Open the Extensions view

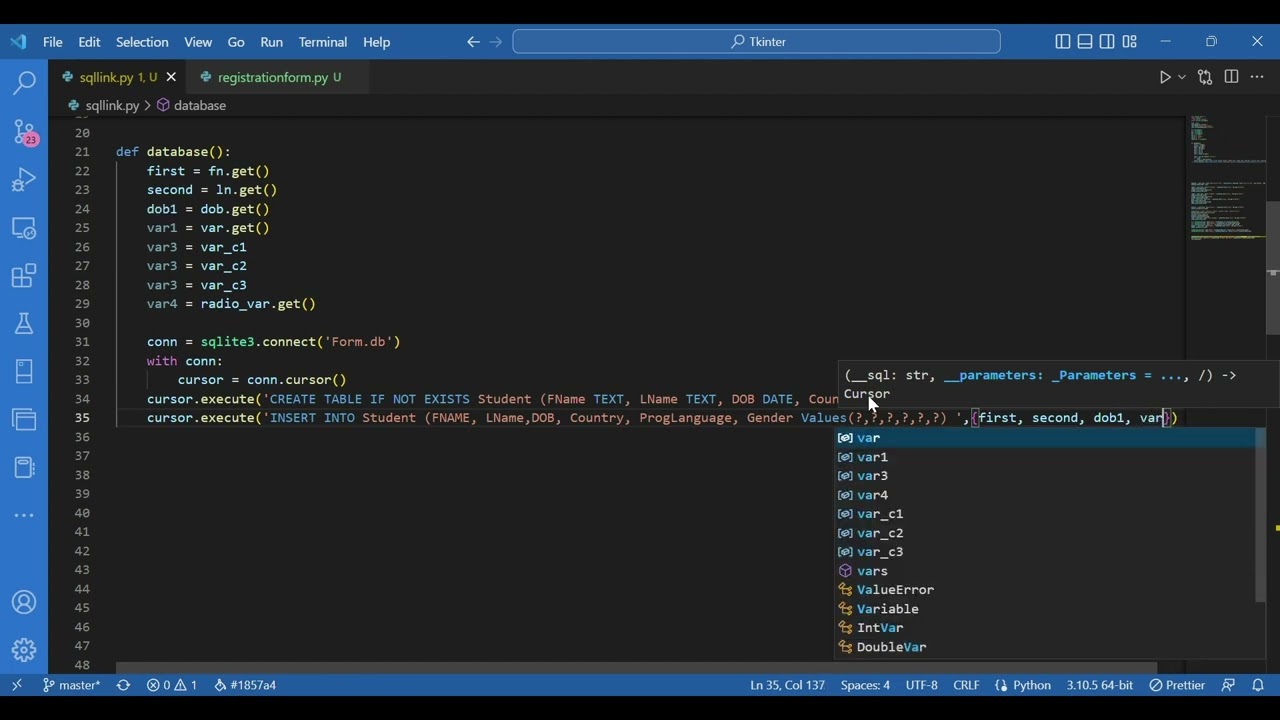tap(24, 276)
